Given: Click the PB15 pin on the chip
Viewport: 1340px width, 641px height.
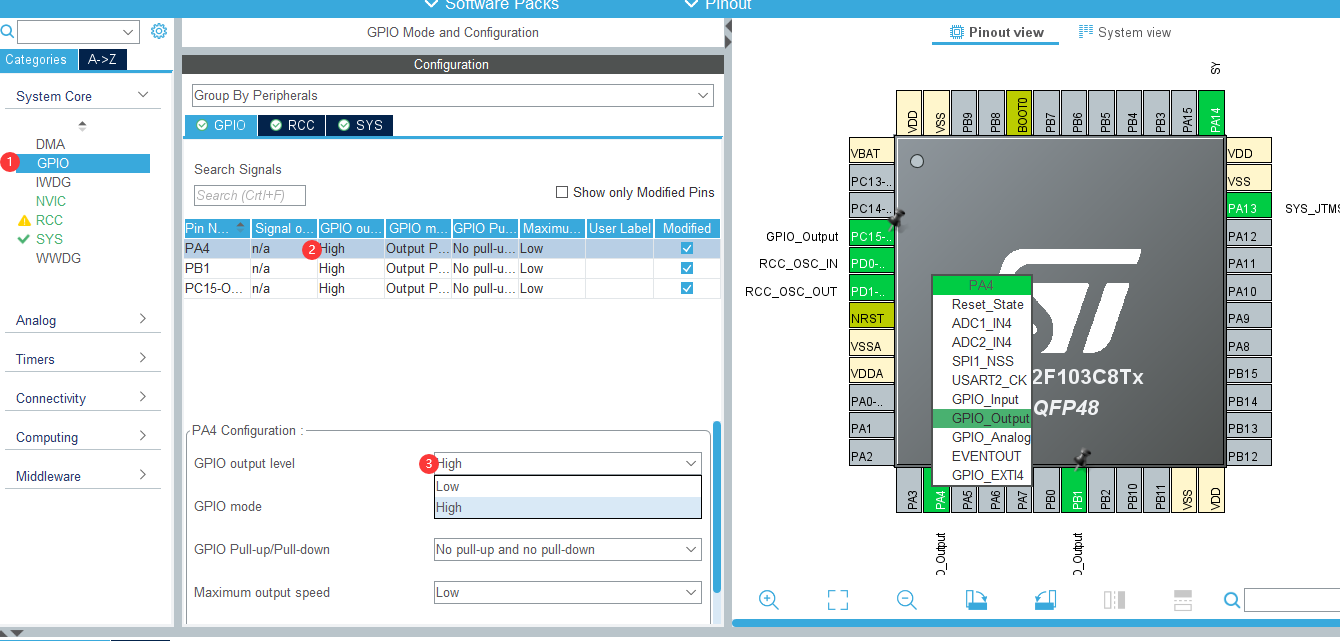Looking at the screenshot, I should coord(1248,373).
